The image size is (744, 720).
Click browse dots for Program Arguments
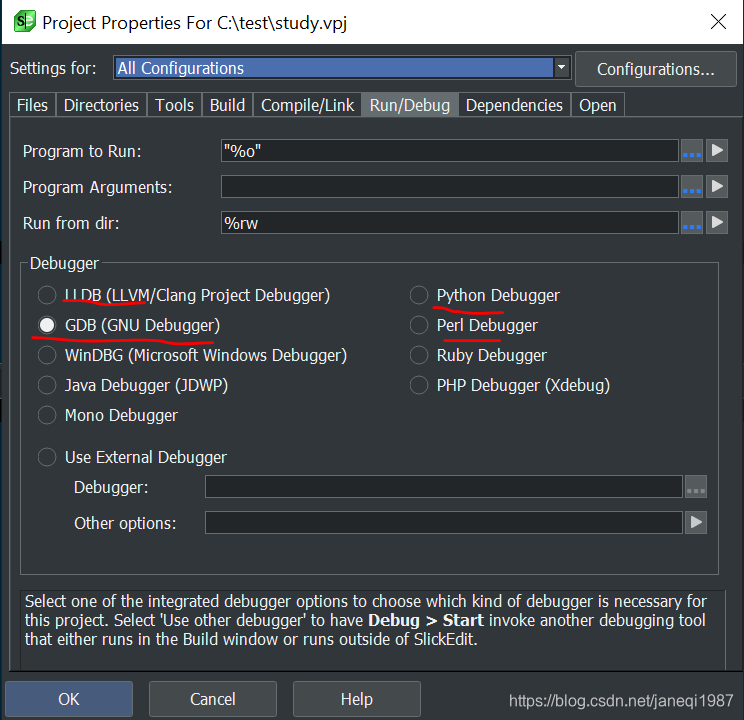tap(692, 187)
